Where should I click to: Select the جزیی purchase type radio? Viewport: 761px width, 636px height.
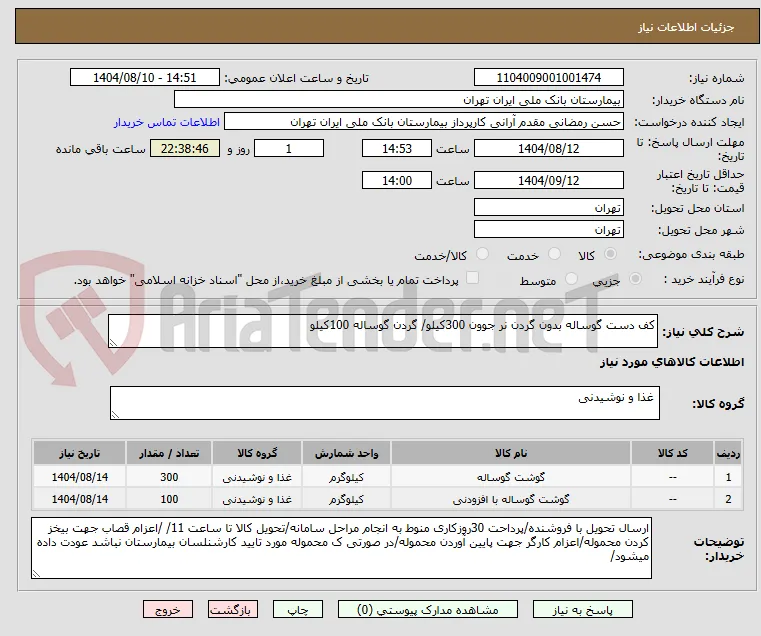pos(635,279)
